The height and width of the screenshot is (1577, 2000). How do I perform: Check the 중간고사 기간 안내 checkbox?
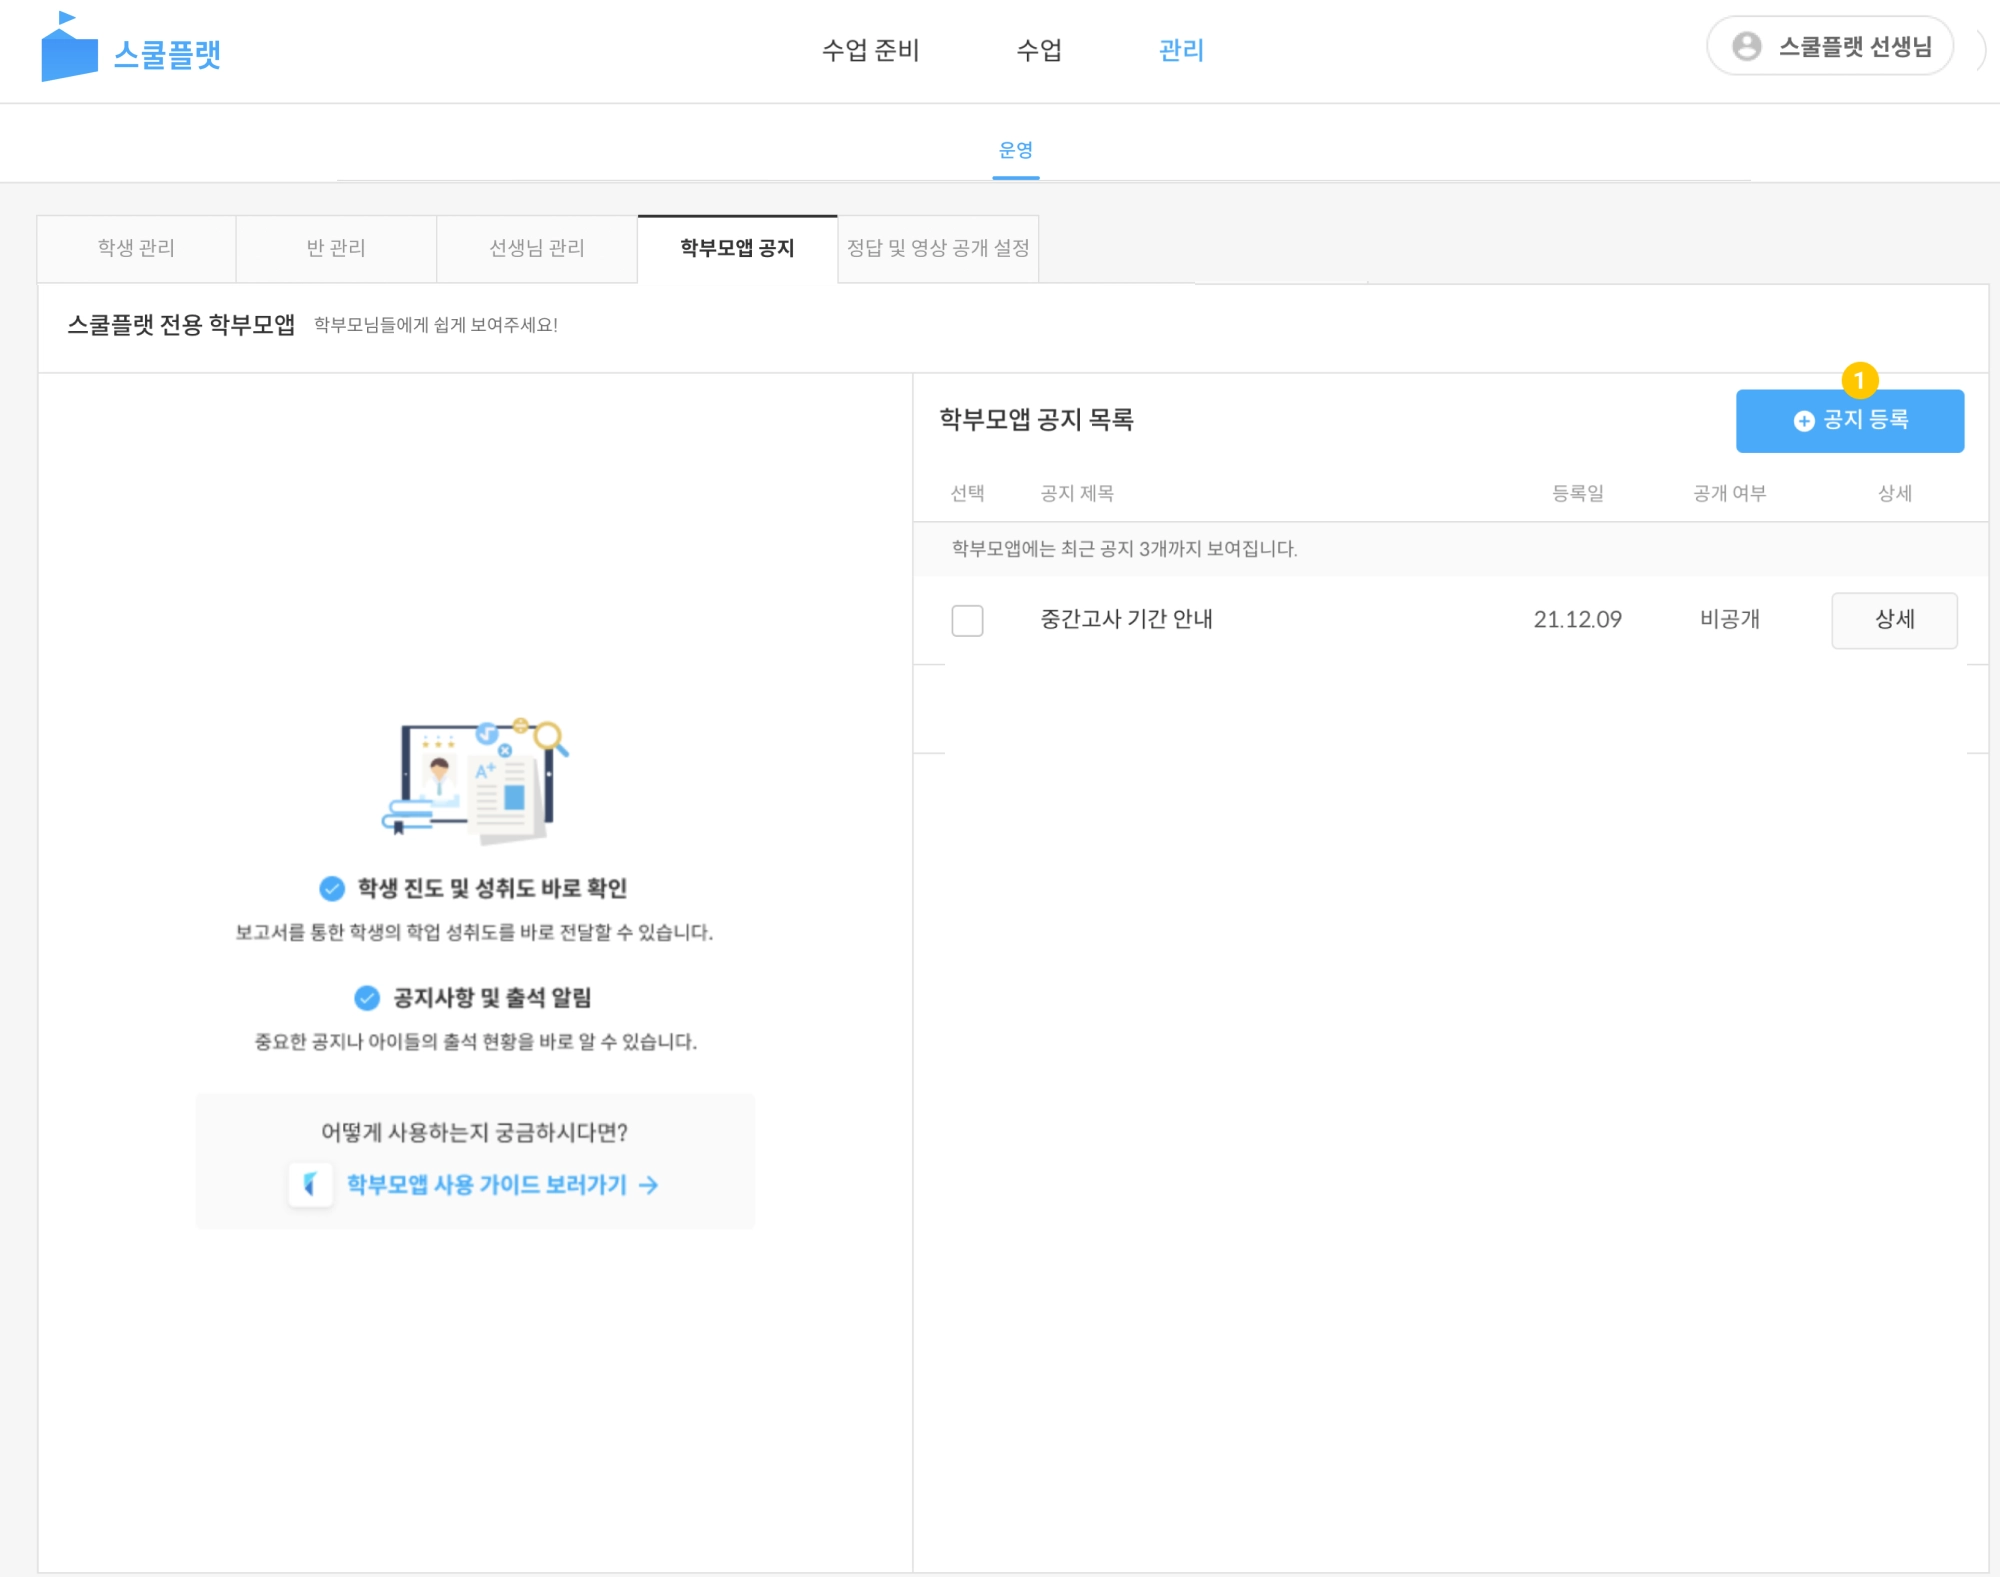pyautogui.click(x=967, y=620)
